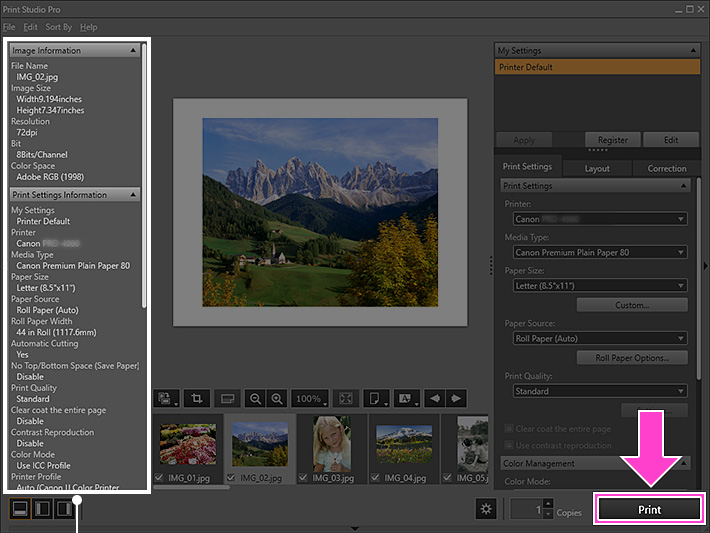Click the fit-to-window view icon
Screen dimensions: 710x533
click(344, 398)
